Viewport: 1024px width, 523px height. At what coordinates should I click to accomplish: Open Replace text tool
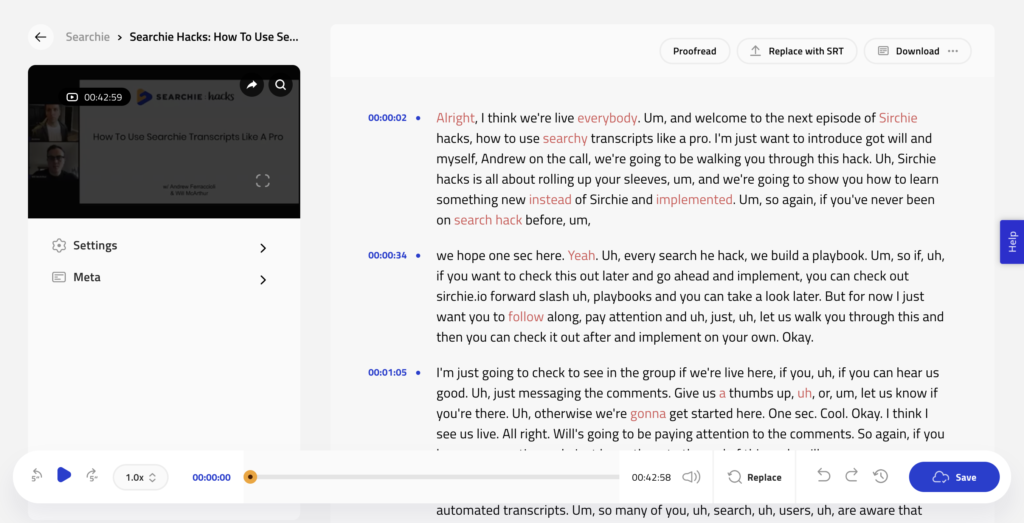[x=755, y=477]
